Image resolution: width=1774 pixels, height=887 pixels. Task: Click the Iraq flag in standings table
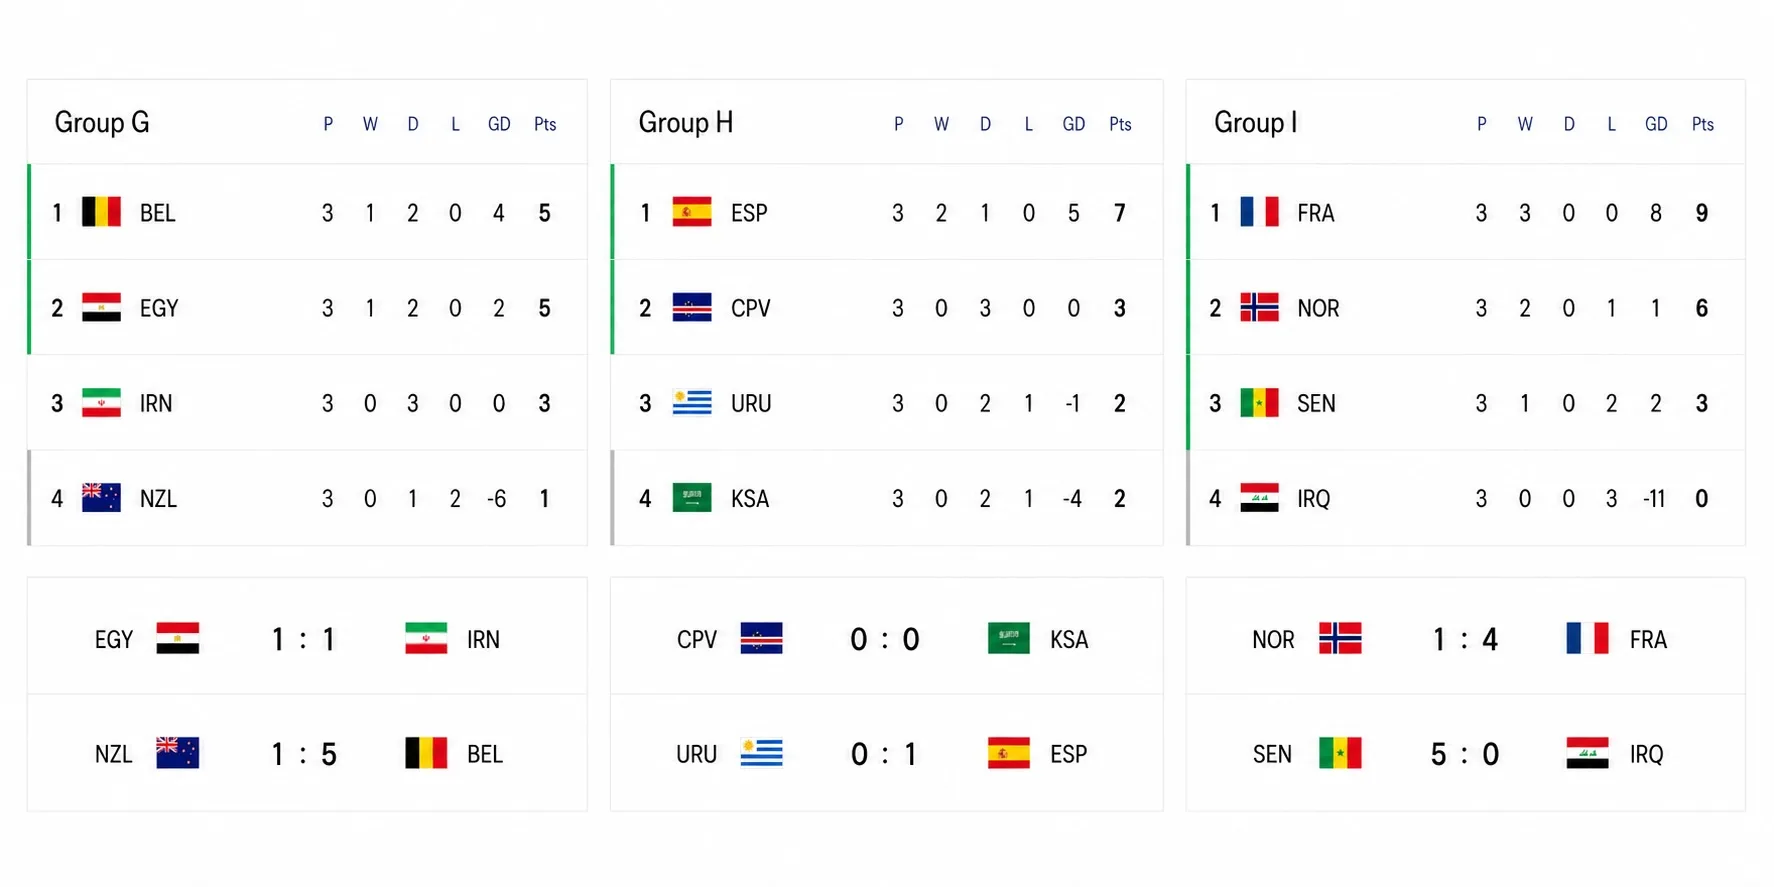point(1259,497)
